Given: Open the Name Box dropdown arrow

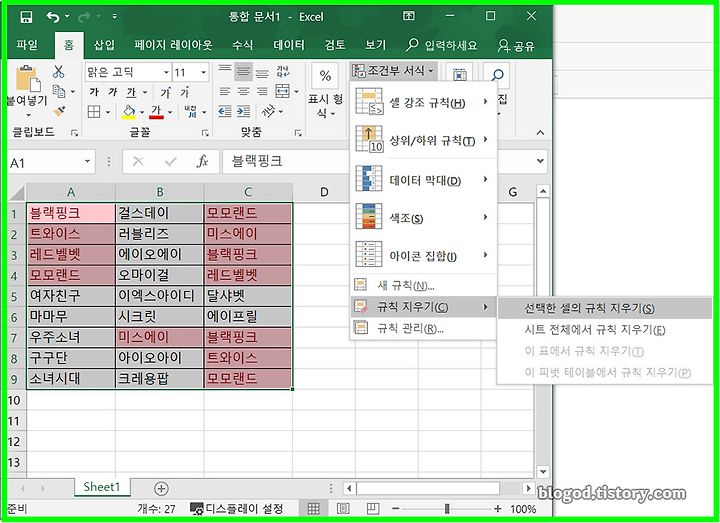Looking at the screenshot, I should (87, 162).
